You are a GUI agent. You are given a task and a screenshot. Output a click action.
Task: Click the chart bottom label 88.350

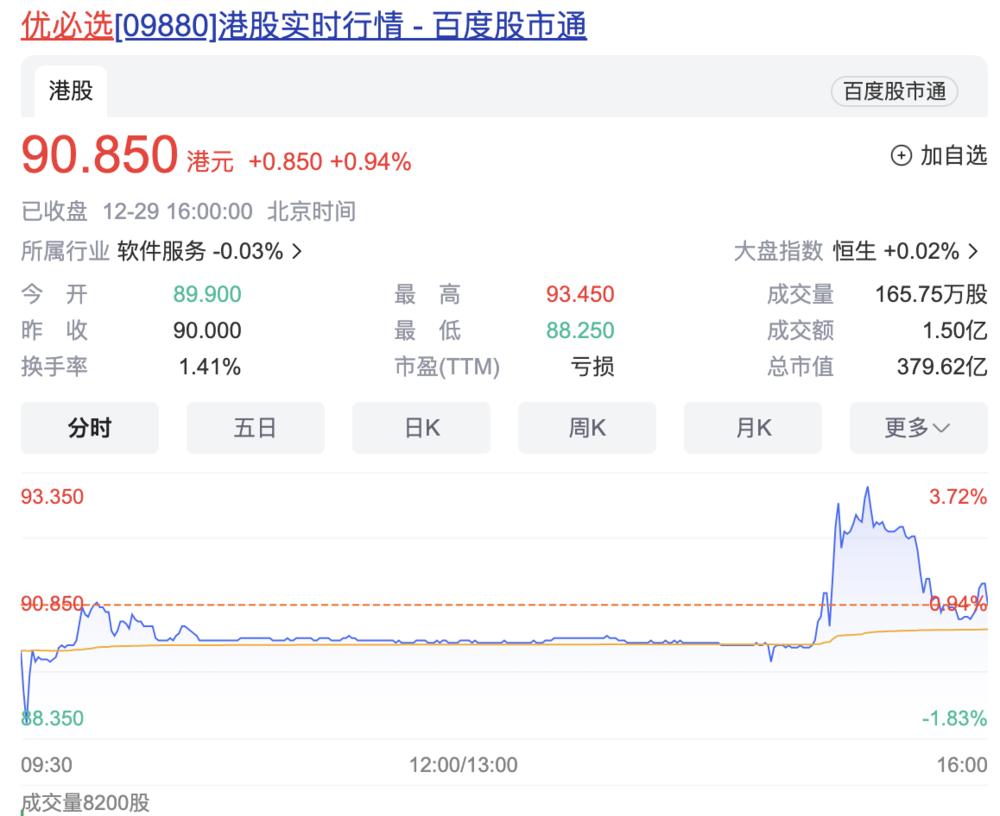[52, 718]
